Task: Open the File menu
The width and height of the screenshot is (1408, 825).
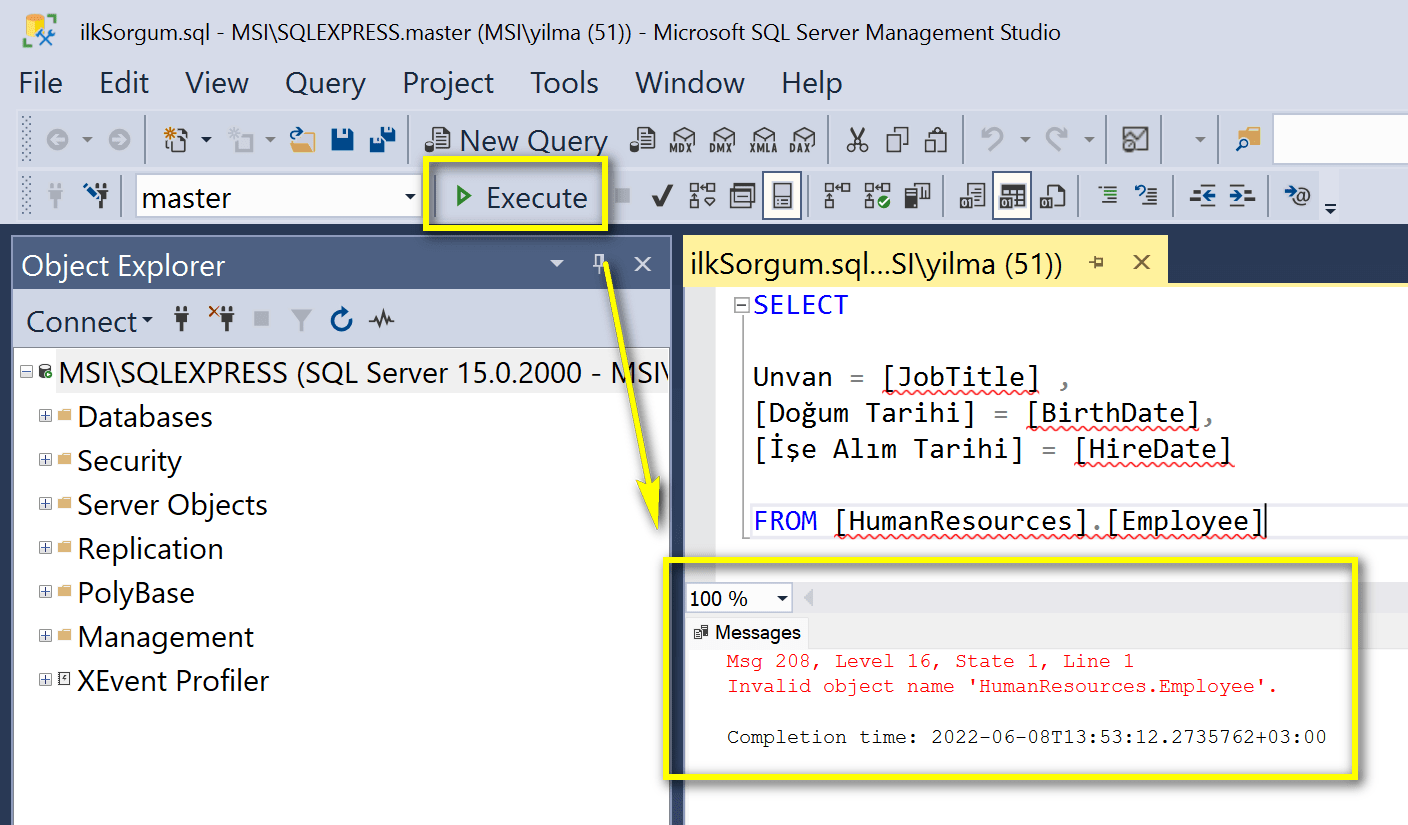Action: (x=41, y=83)
